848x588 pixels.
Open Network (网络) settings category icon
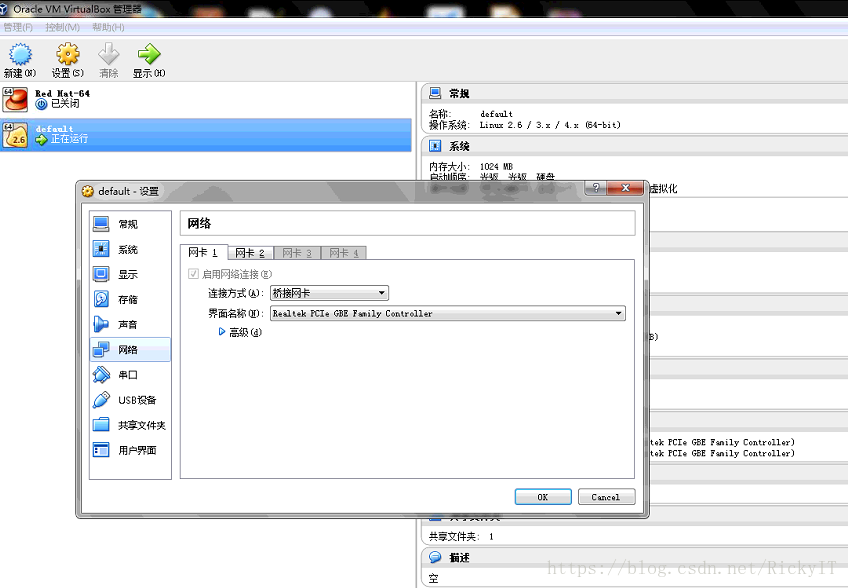pos(101,349)
